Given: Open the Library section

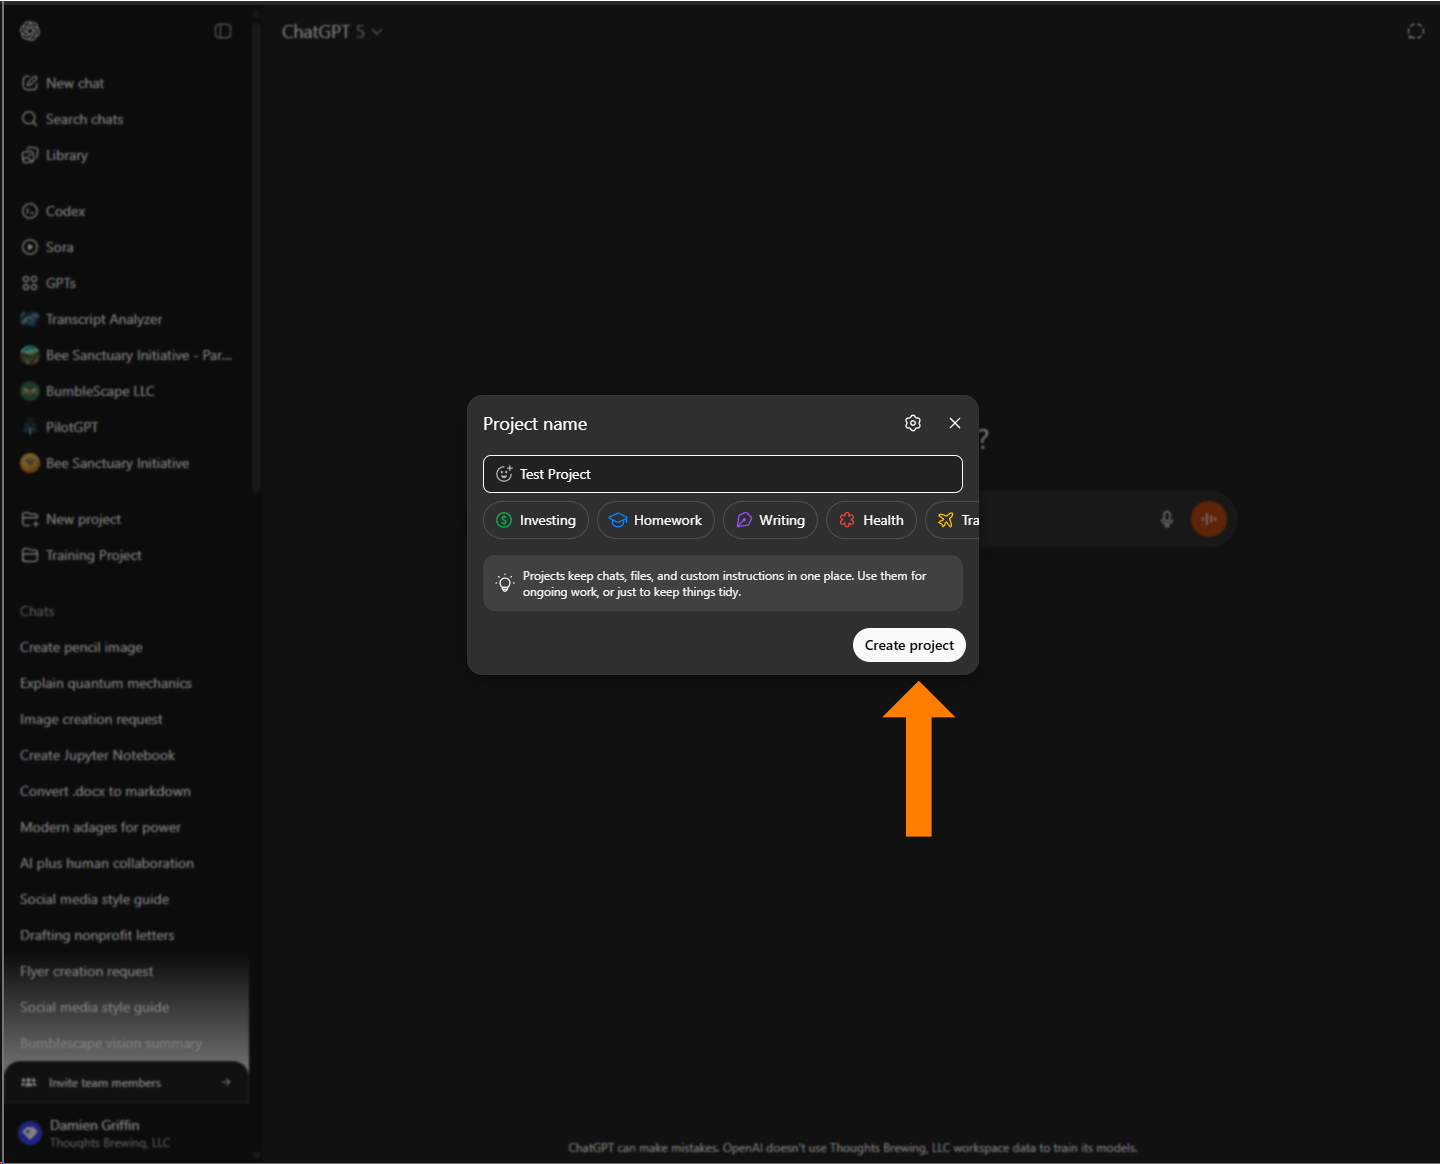Looking at the screenshot, I should [66, 155].
